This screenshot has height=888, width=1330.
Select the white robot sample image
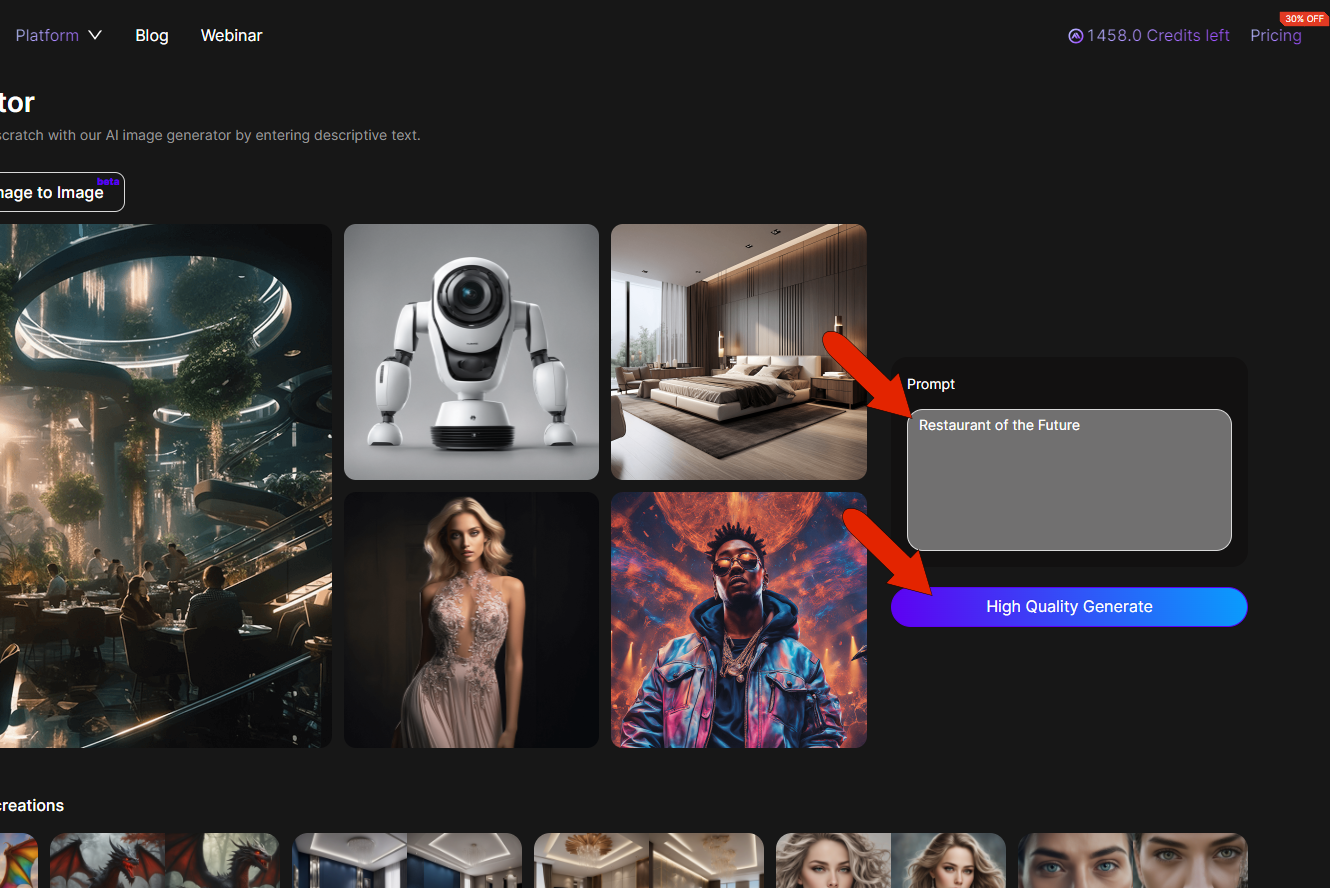[471, 352]
